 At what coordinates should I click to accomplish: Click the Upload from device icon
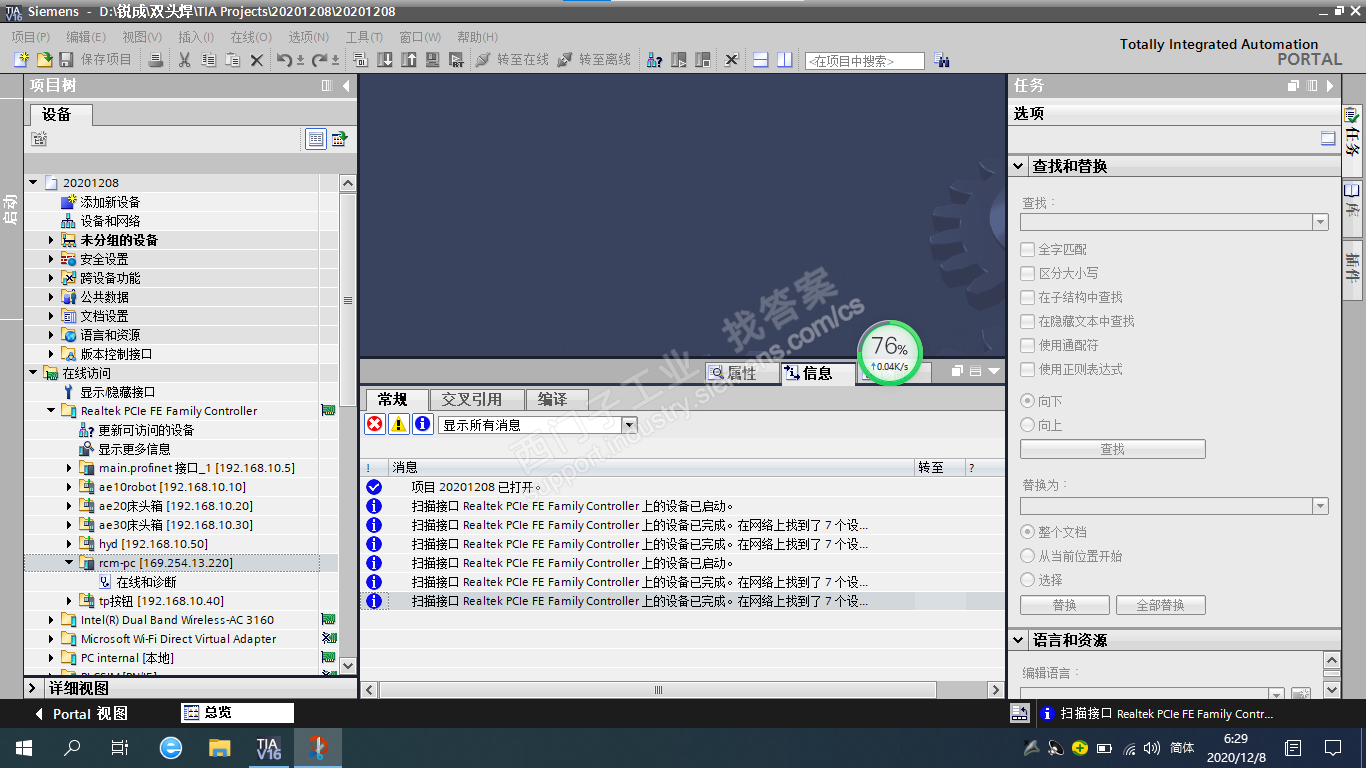[x=409, y=60]
